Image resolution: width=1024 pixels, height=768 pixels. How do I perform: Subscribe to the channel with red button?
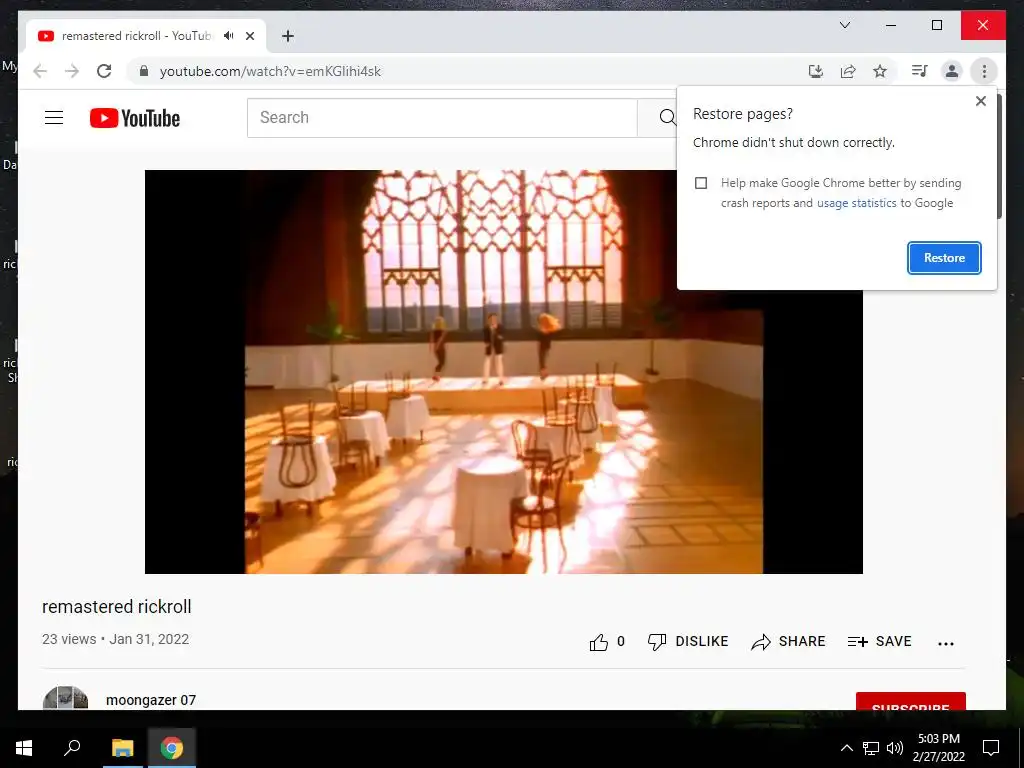click(910, 701)
